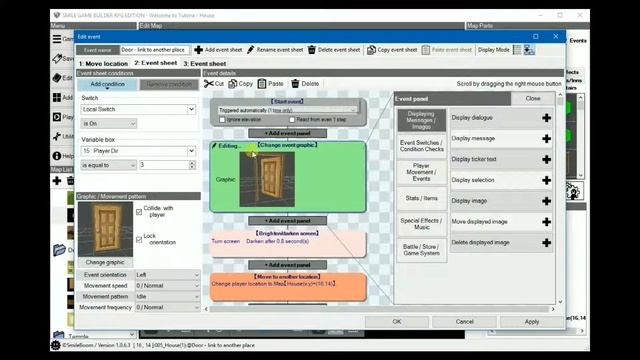Click the Paste clipboard icon in Event details
The width and height of the screenshot is (640, 360).
262,84
